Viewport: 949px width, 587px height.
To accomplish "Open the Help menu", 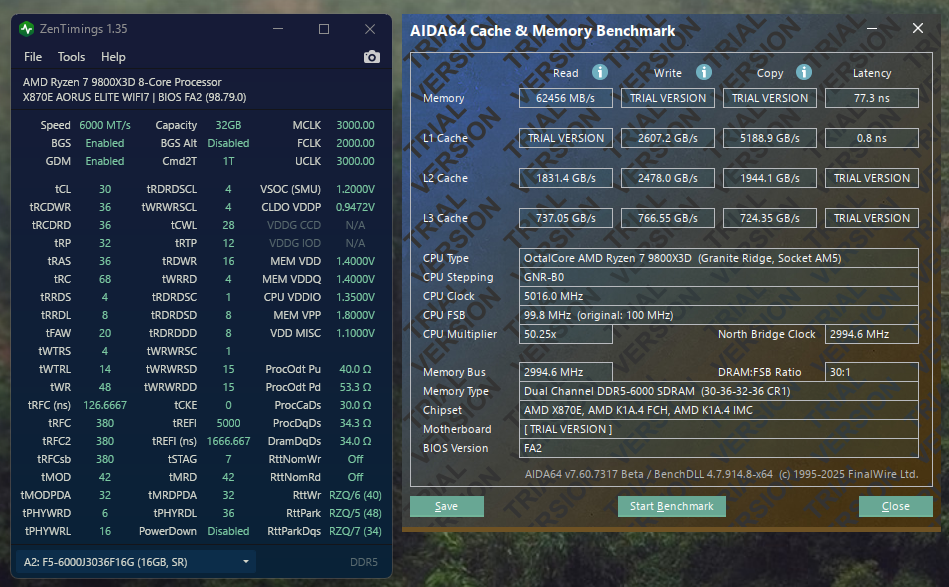I will tap(113, 57).
